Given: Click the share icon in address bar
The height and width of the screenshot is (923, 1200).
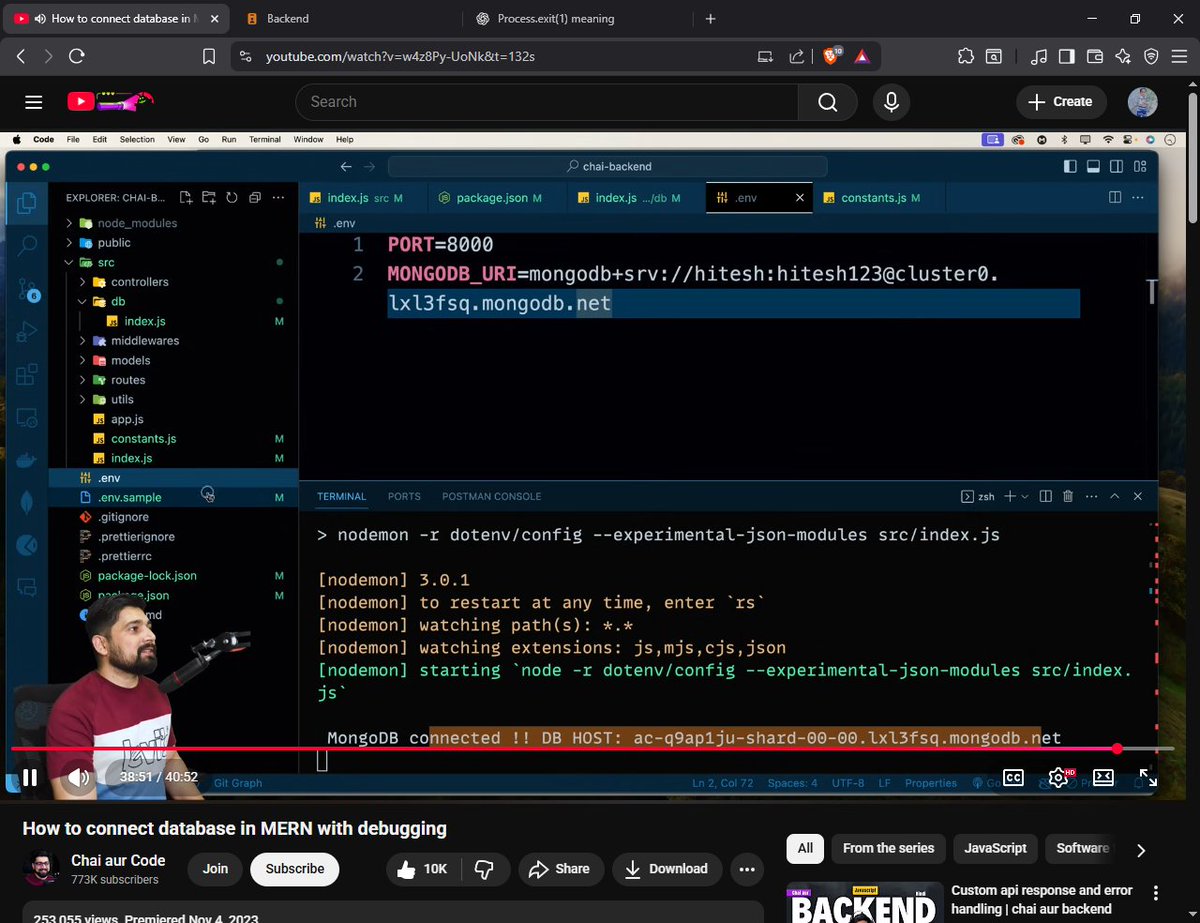Looking at the screenshot, I should tap(797, 57).
